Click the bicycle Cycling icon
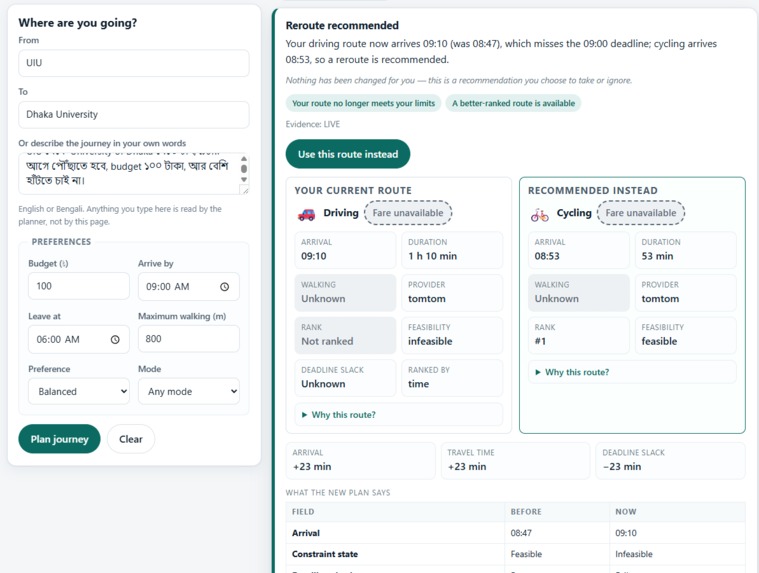The width and height of the screenshot is (759, 573). pos(539,214)
